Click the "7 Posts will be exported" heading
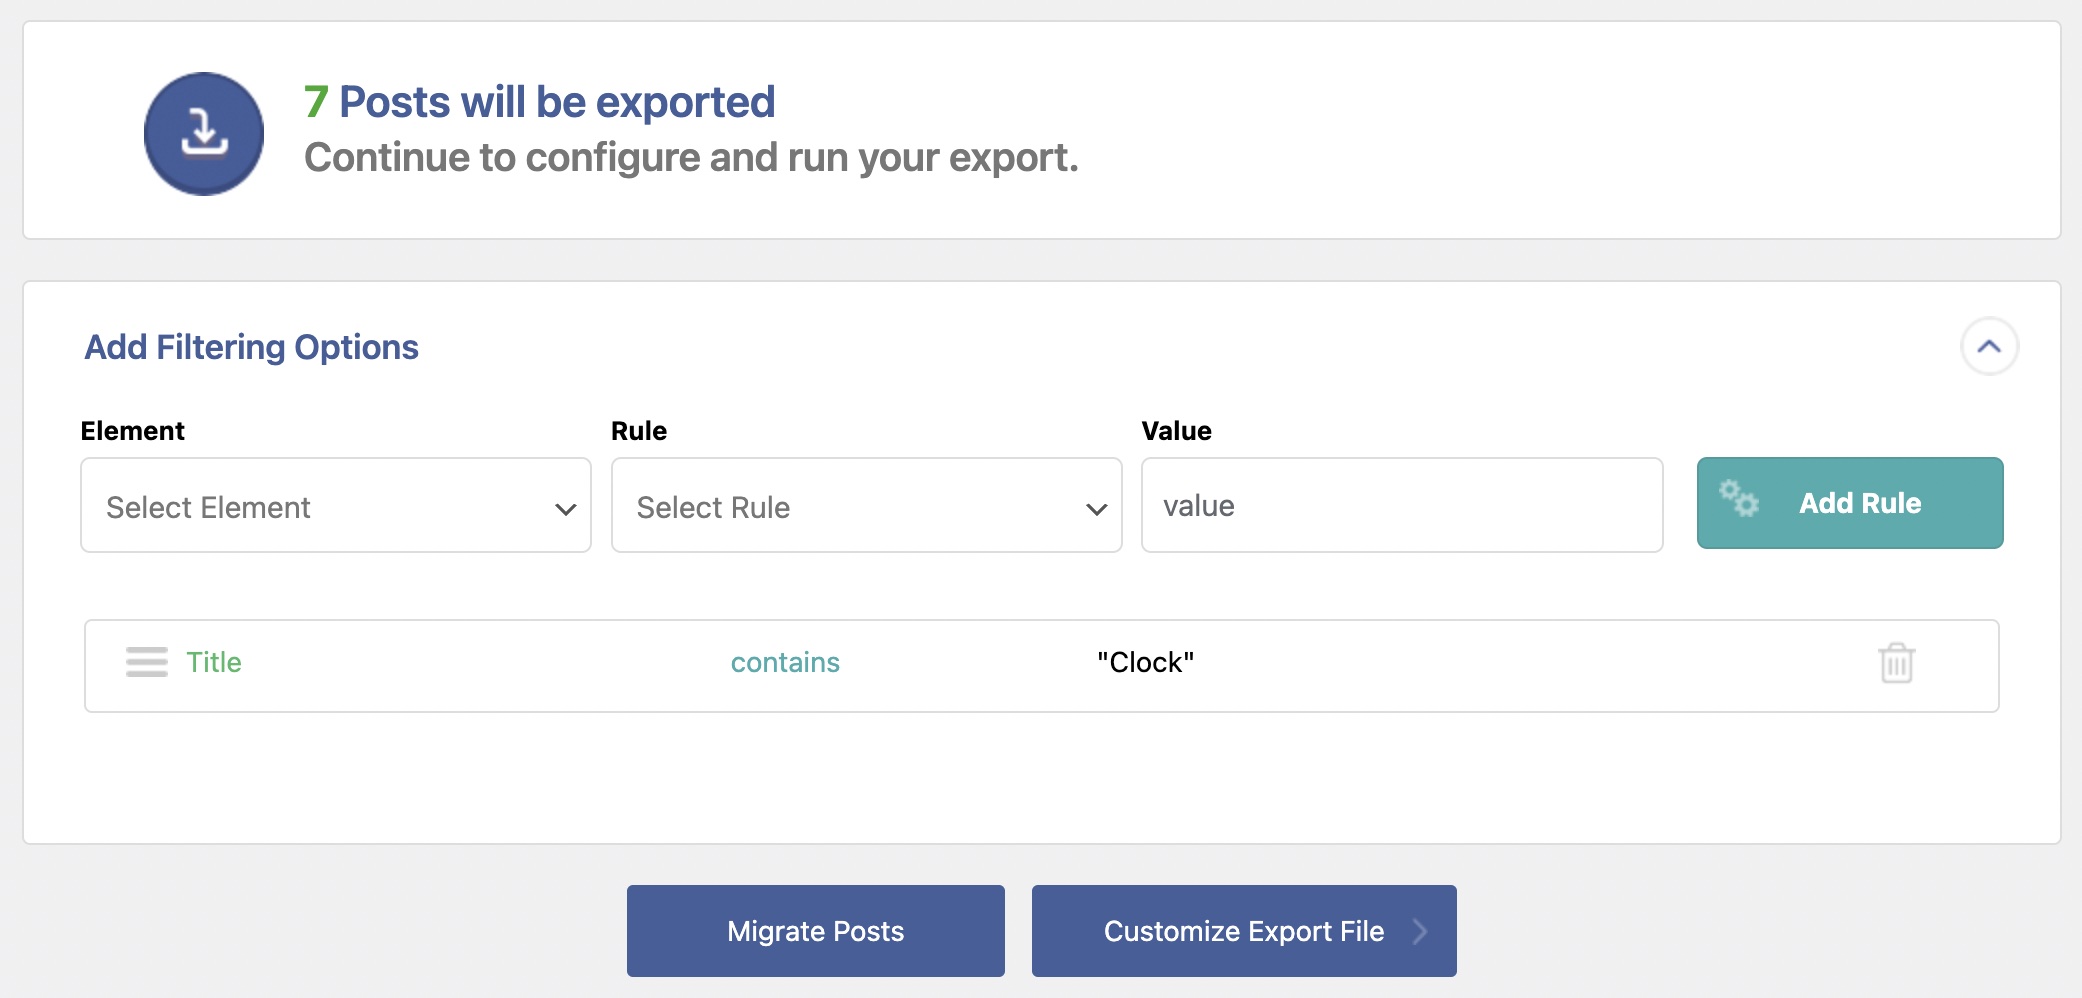 [540, 102]
